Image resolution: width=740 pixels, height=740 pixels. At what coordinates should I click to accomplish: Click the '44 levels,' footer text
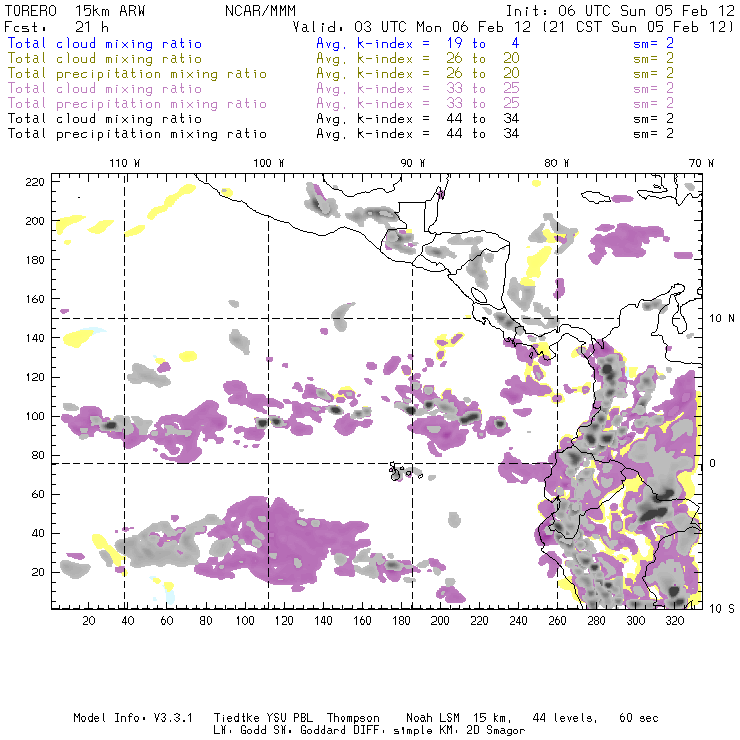point(565,718)
